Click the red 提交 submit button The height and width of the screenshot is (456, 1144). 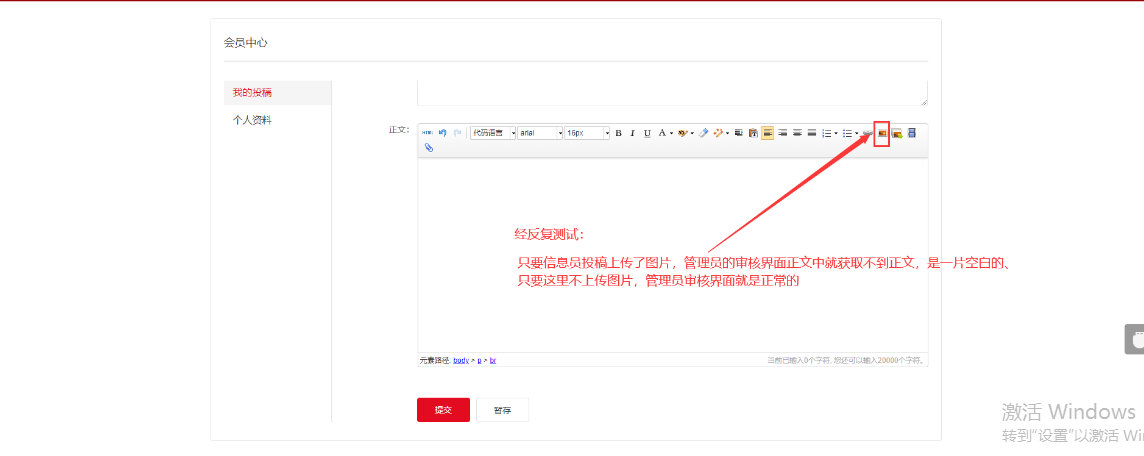click(x=443, y=410)
